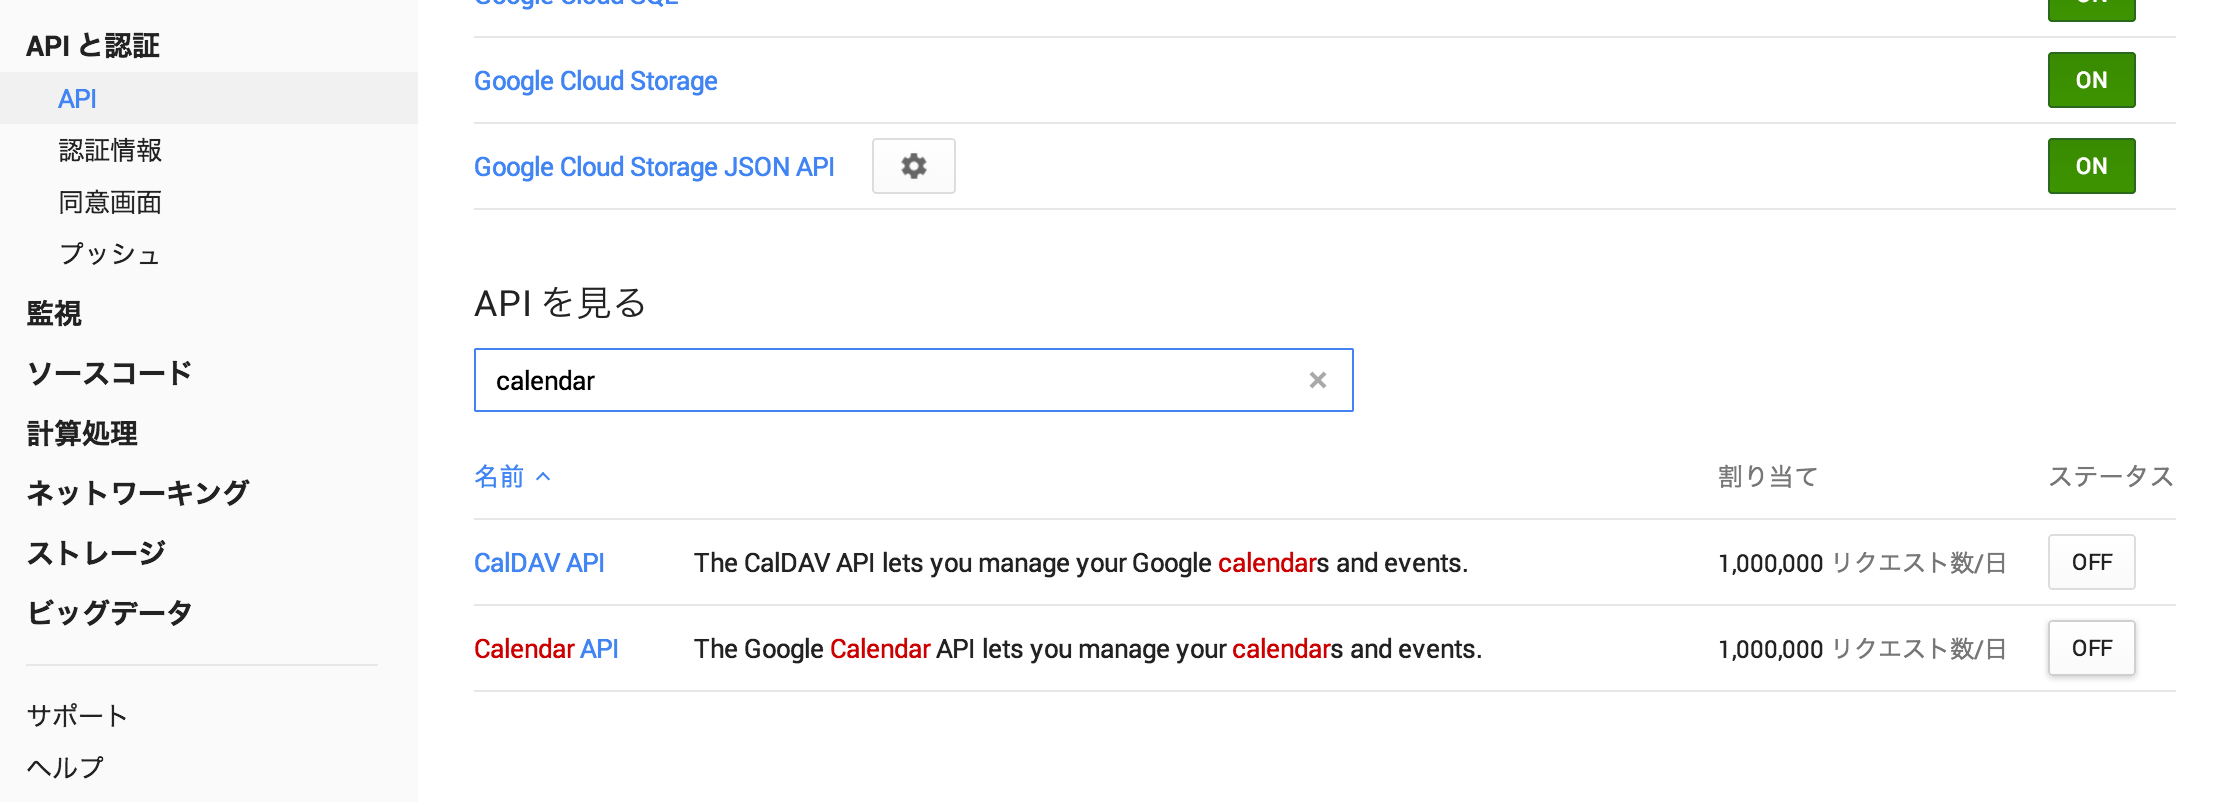Expand the ストレージ section
The image size is (2216, 802).
coord(96,552)
